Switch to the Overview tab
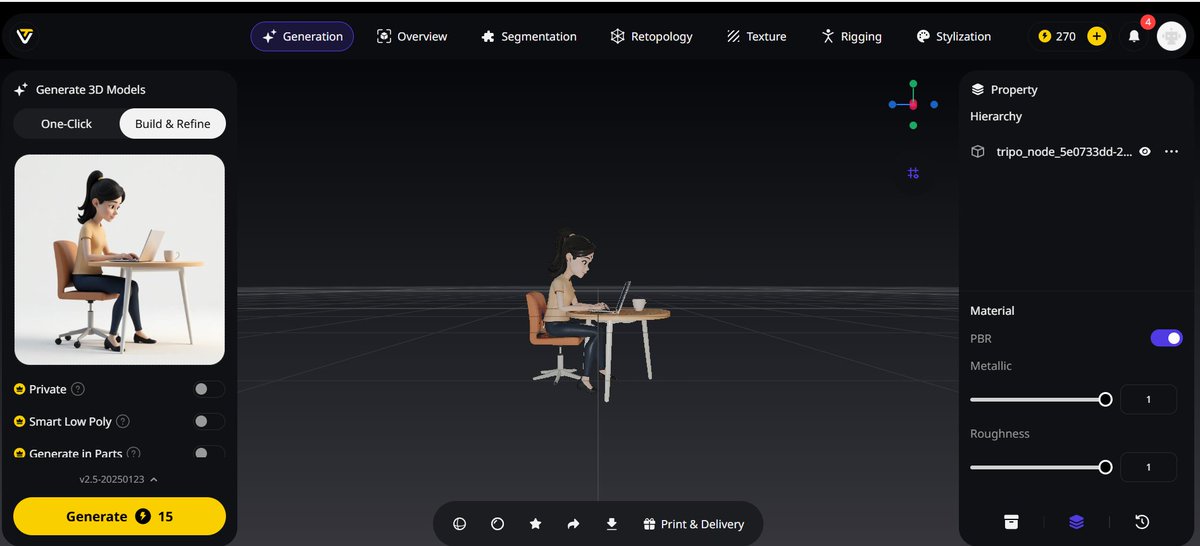Image resolution: width=1200 pixels, height=546 pixels. pyautogui.click(x=412, y=36)
